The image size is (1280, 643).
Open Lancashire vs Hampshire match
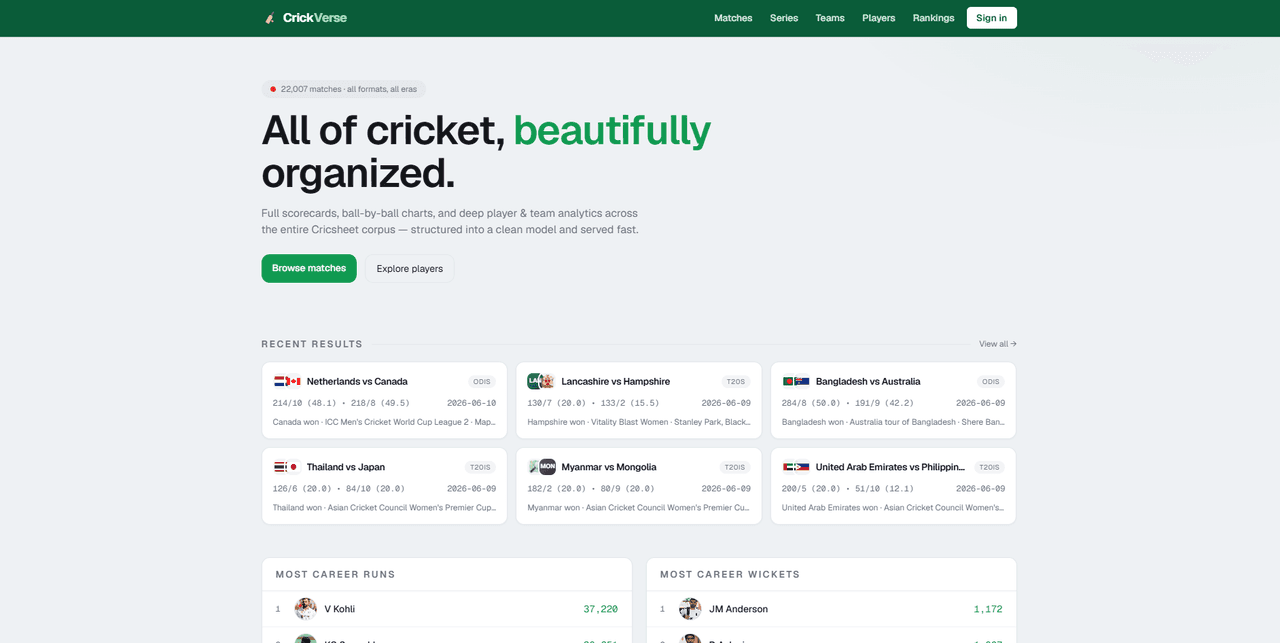click(639, 400)
